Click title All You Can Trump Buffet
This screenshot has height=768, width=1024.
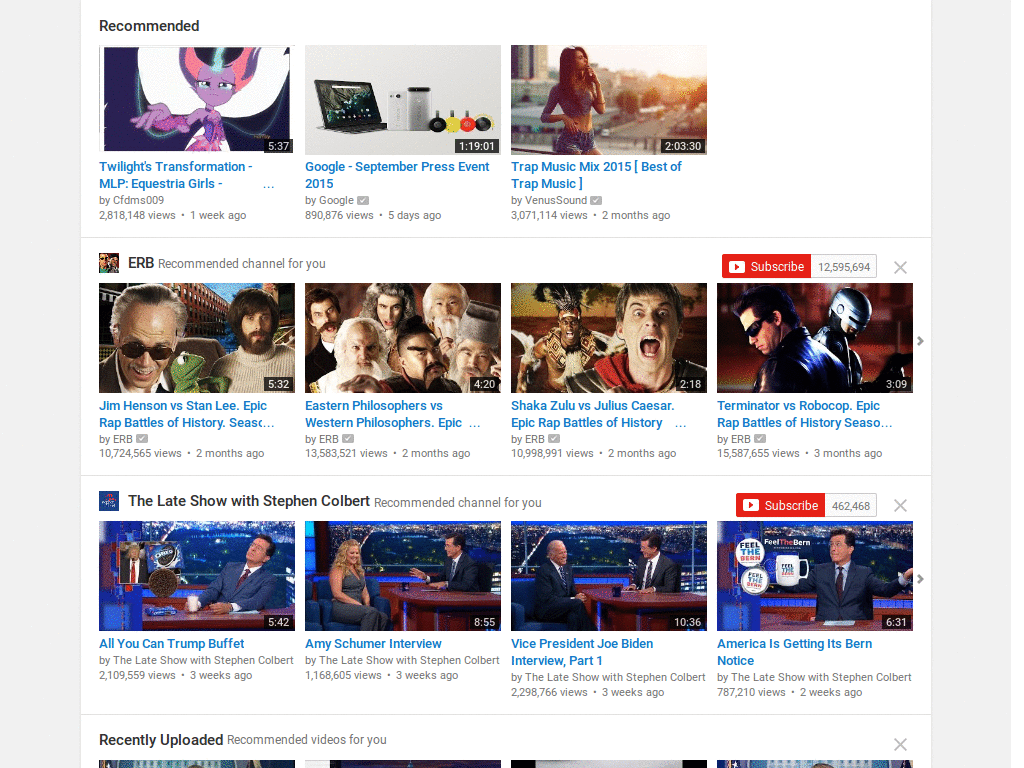[172, 643]
